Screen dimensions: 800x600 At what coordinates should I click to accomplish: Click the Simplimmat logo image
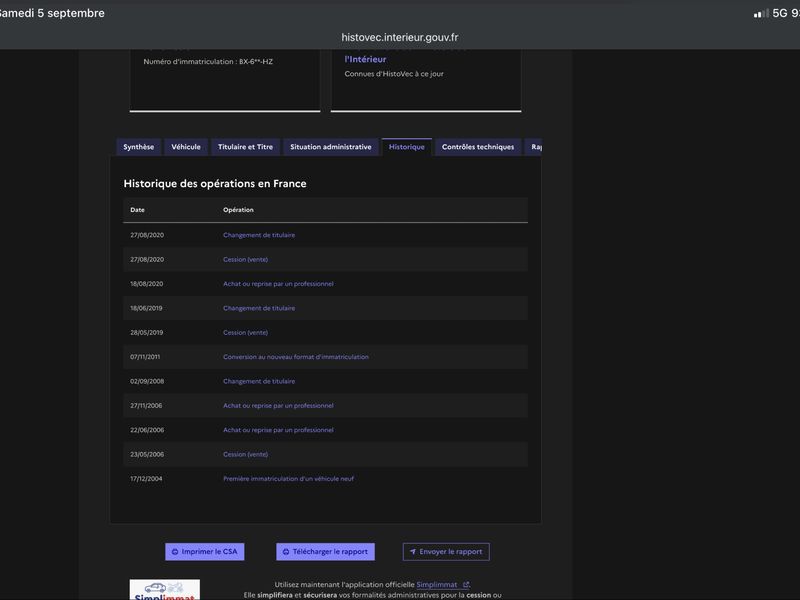164,589
